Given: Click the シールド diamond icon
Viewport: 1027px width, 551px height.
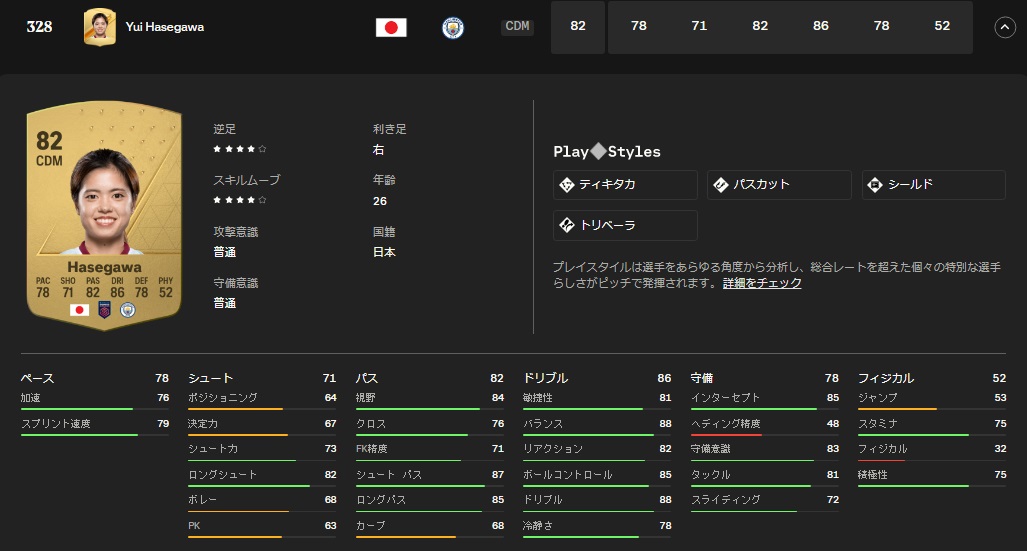Looking at the screenshot, I should [875, 185].
